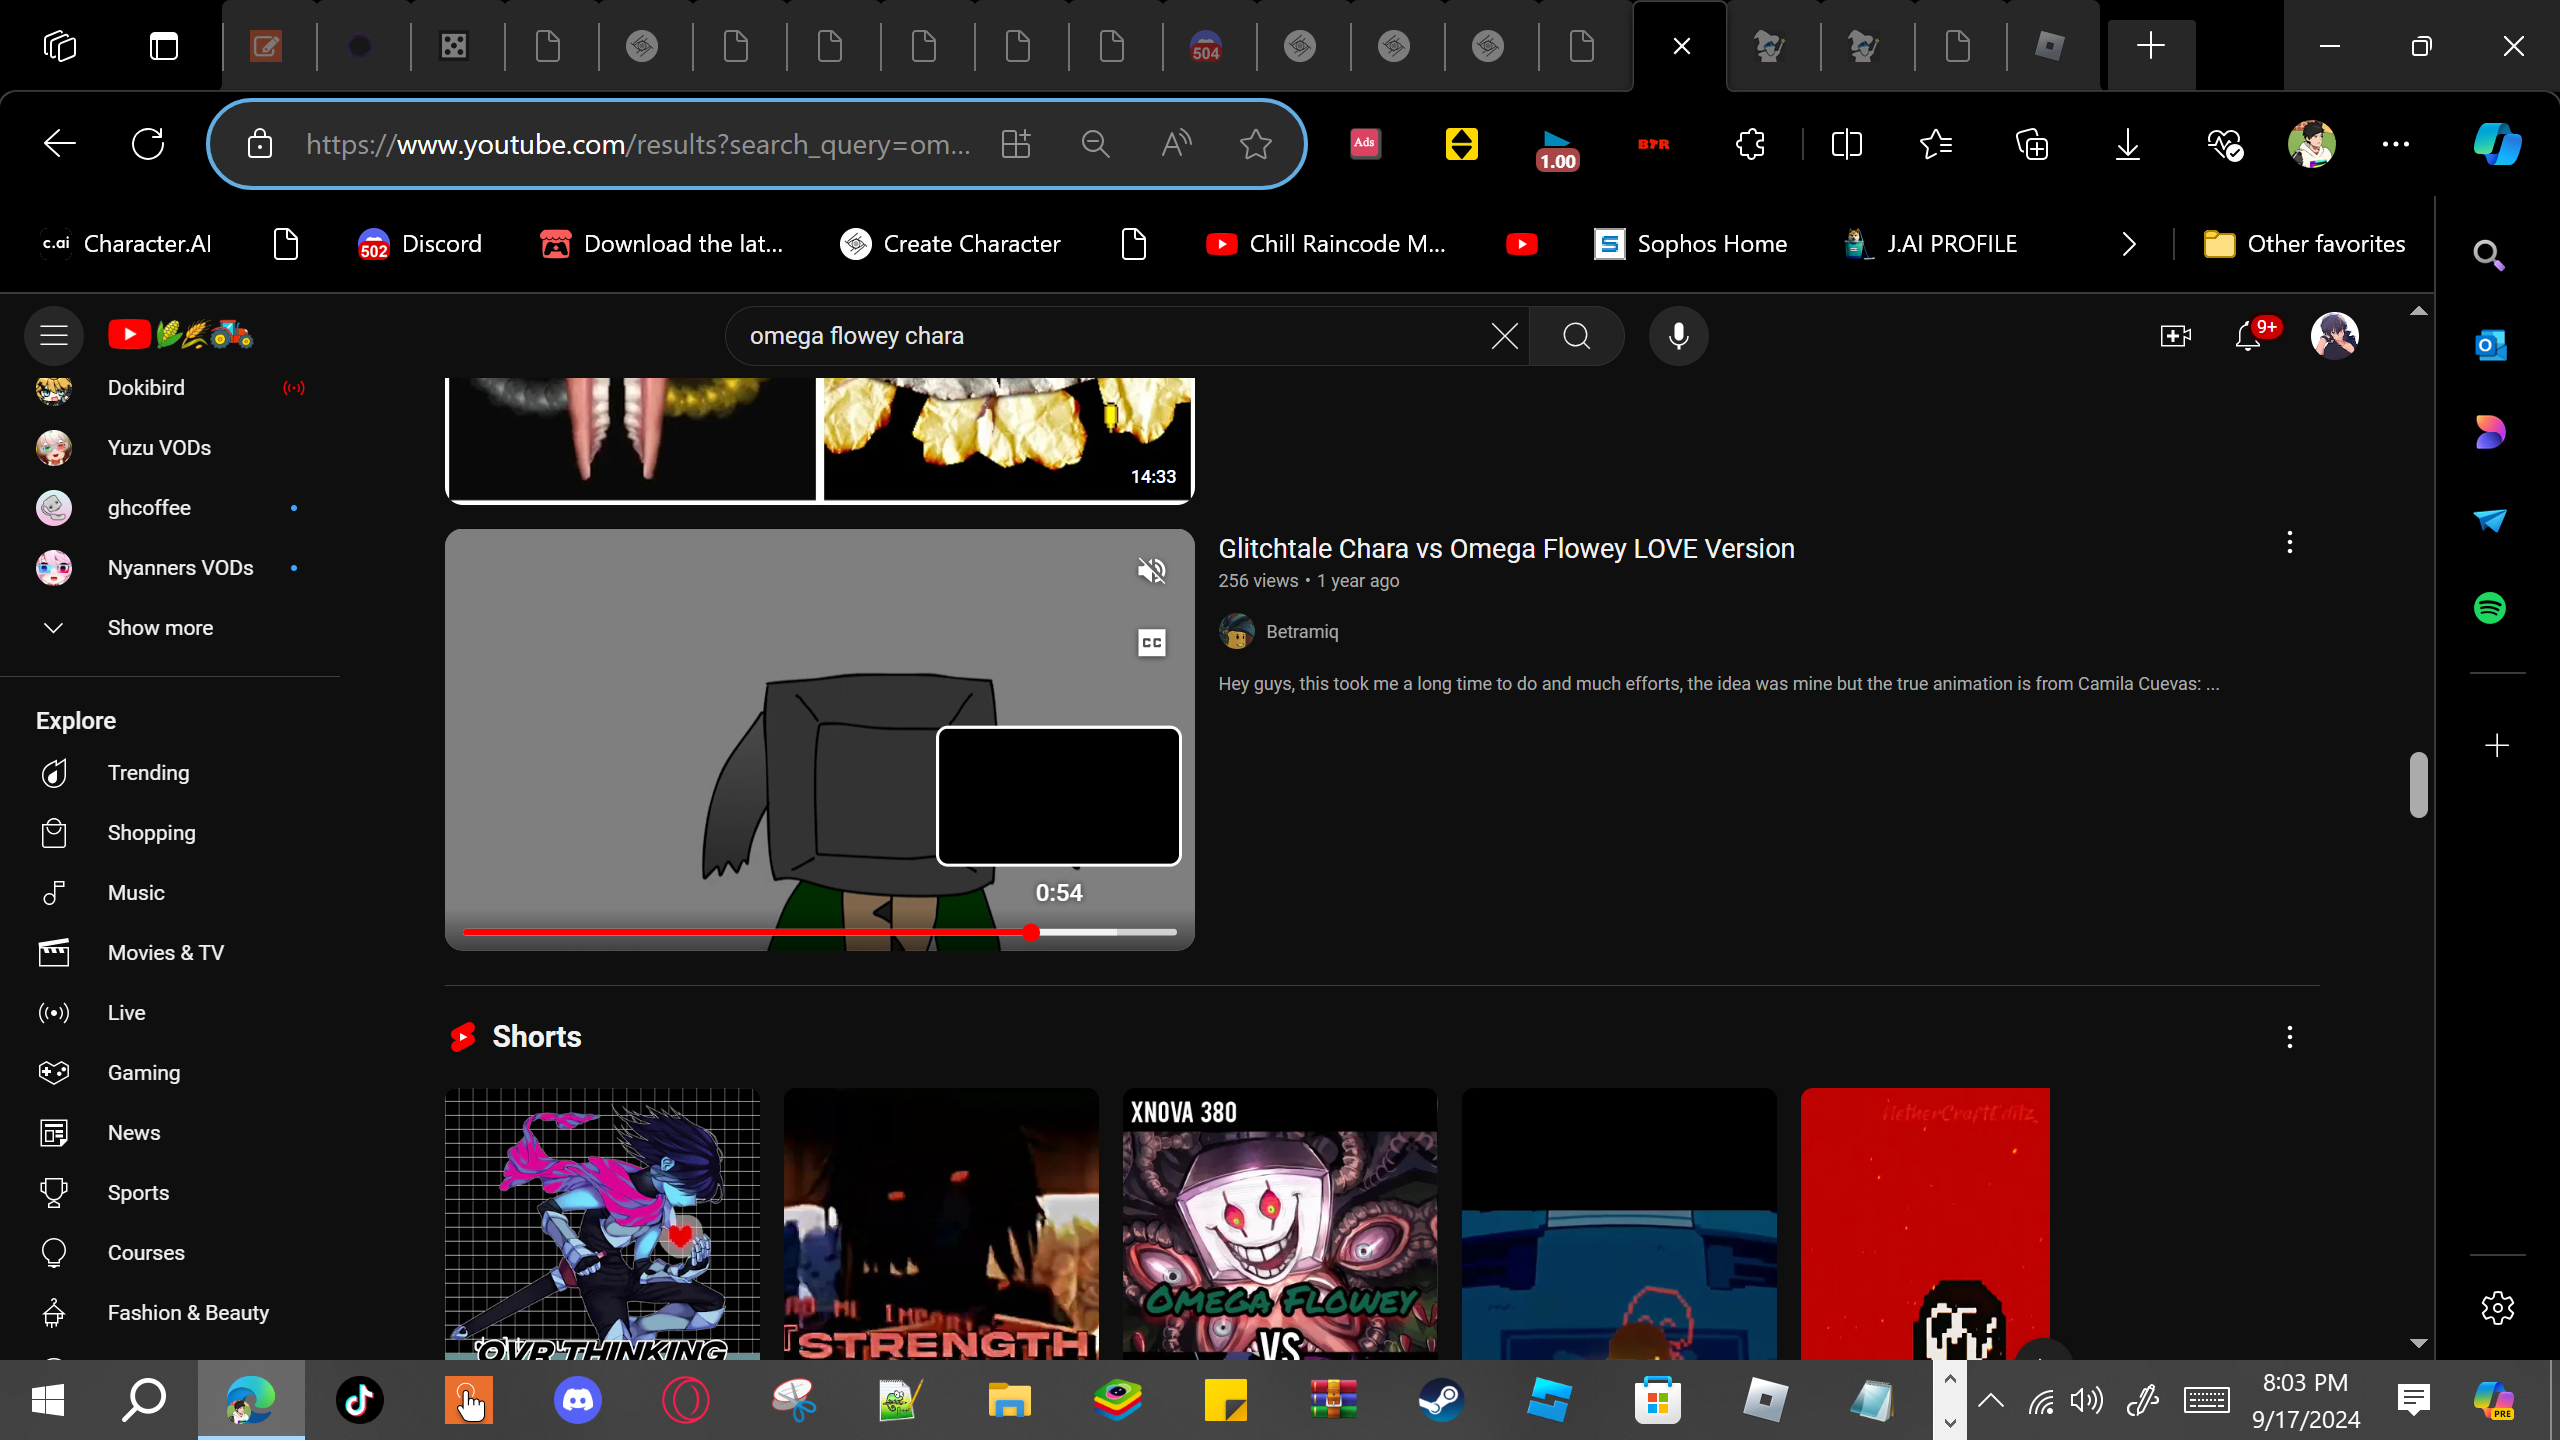The image size is (2560, 1440).
Task: Clear the search box text
Action: tap(1504, 336)
